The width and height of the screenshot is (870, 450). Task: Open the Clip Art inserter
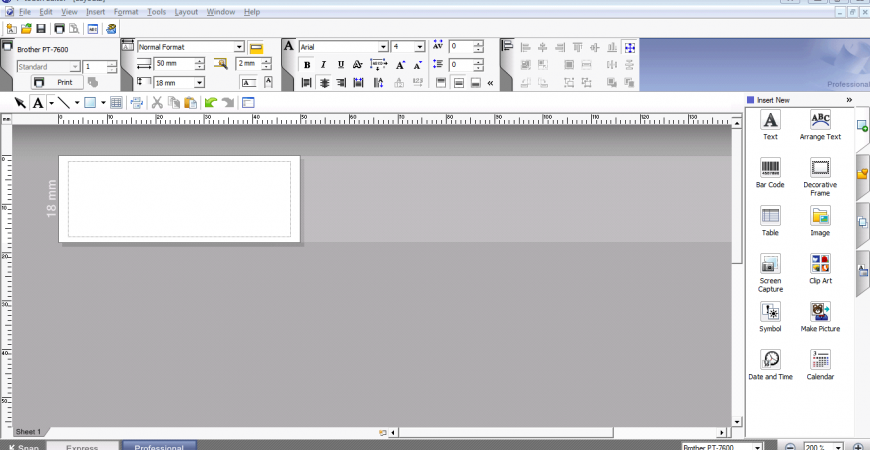click(x=820, y=264)
